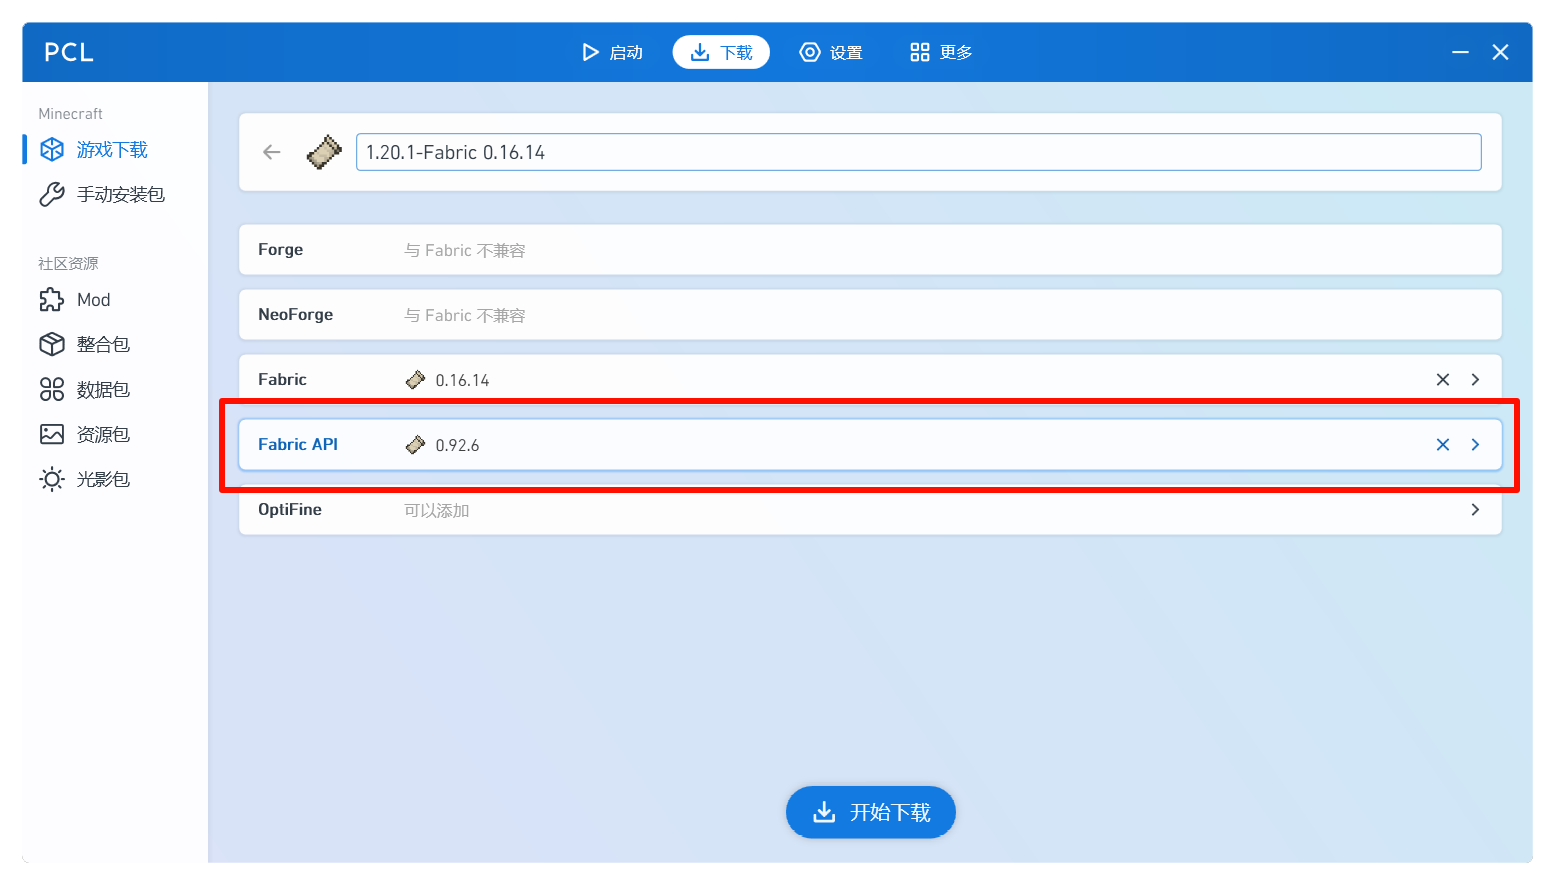Select 游戏下载 in the sidebar
Screen dimensions: 1556x886
click(112, 150)
